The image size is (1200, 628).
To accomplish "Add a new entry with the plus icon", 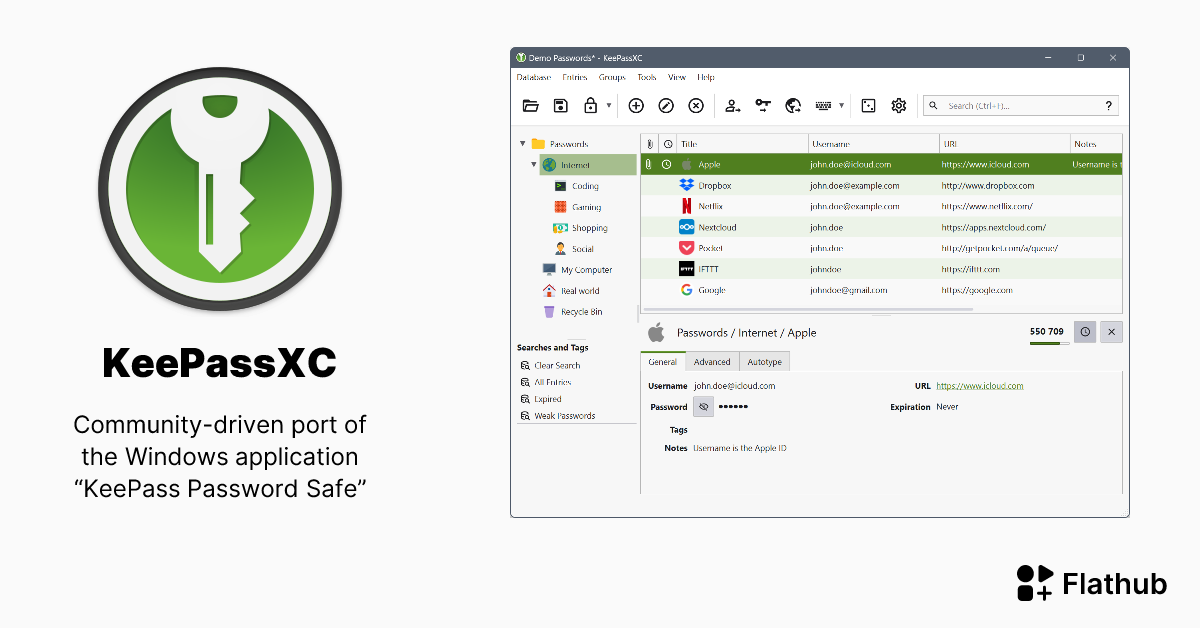I will (x=636, y=106).
